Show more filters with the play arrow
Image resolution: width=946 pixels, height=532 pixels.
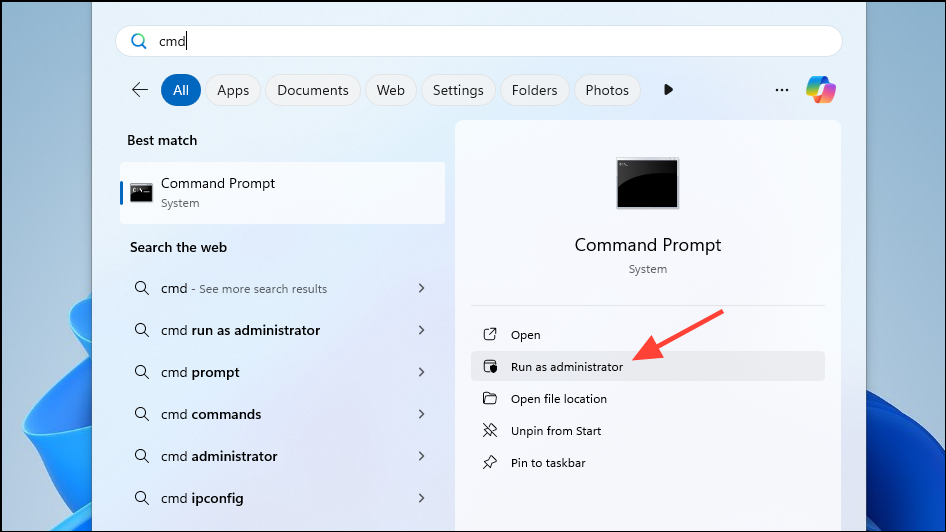[668, 90]
